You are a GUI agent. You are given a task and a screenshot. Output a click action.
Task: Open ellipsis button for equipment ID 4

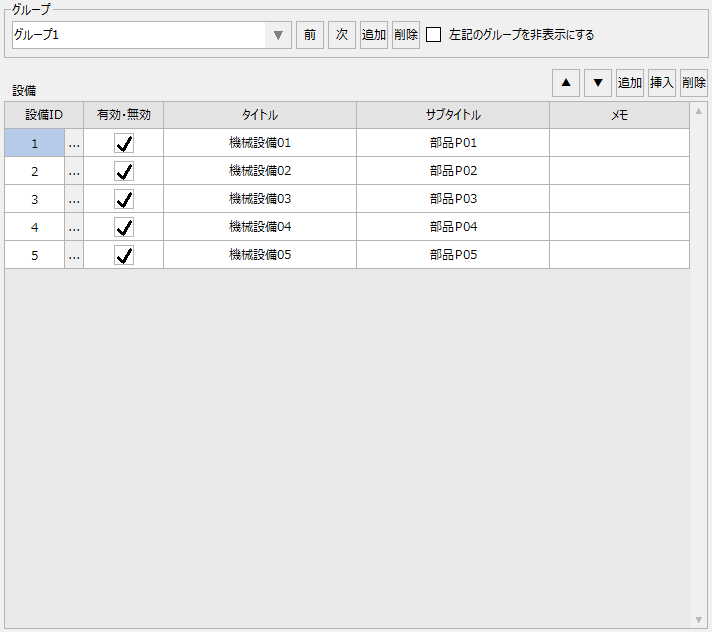[74, 228]
